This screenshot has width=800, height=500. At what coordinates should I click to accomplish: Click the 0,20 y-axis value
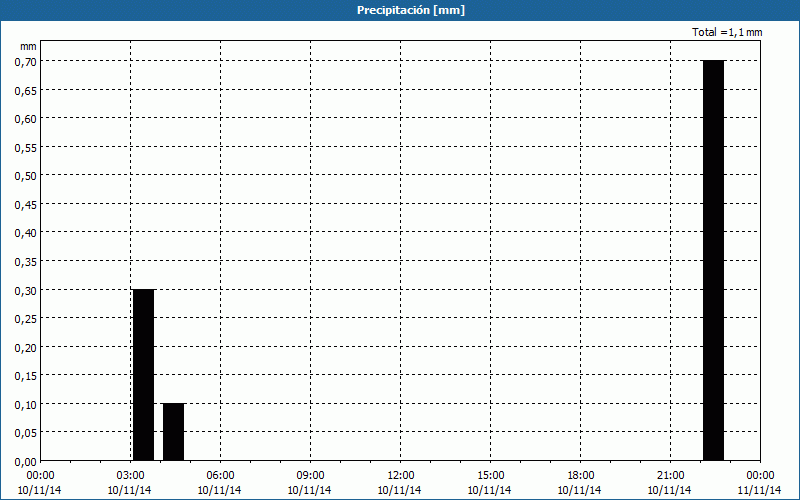click(25, 347)
